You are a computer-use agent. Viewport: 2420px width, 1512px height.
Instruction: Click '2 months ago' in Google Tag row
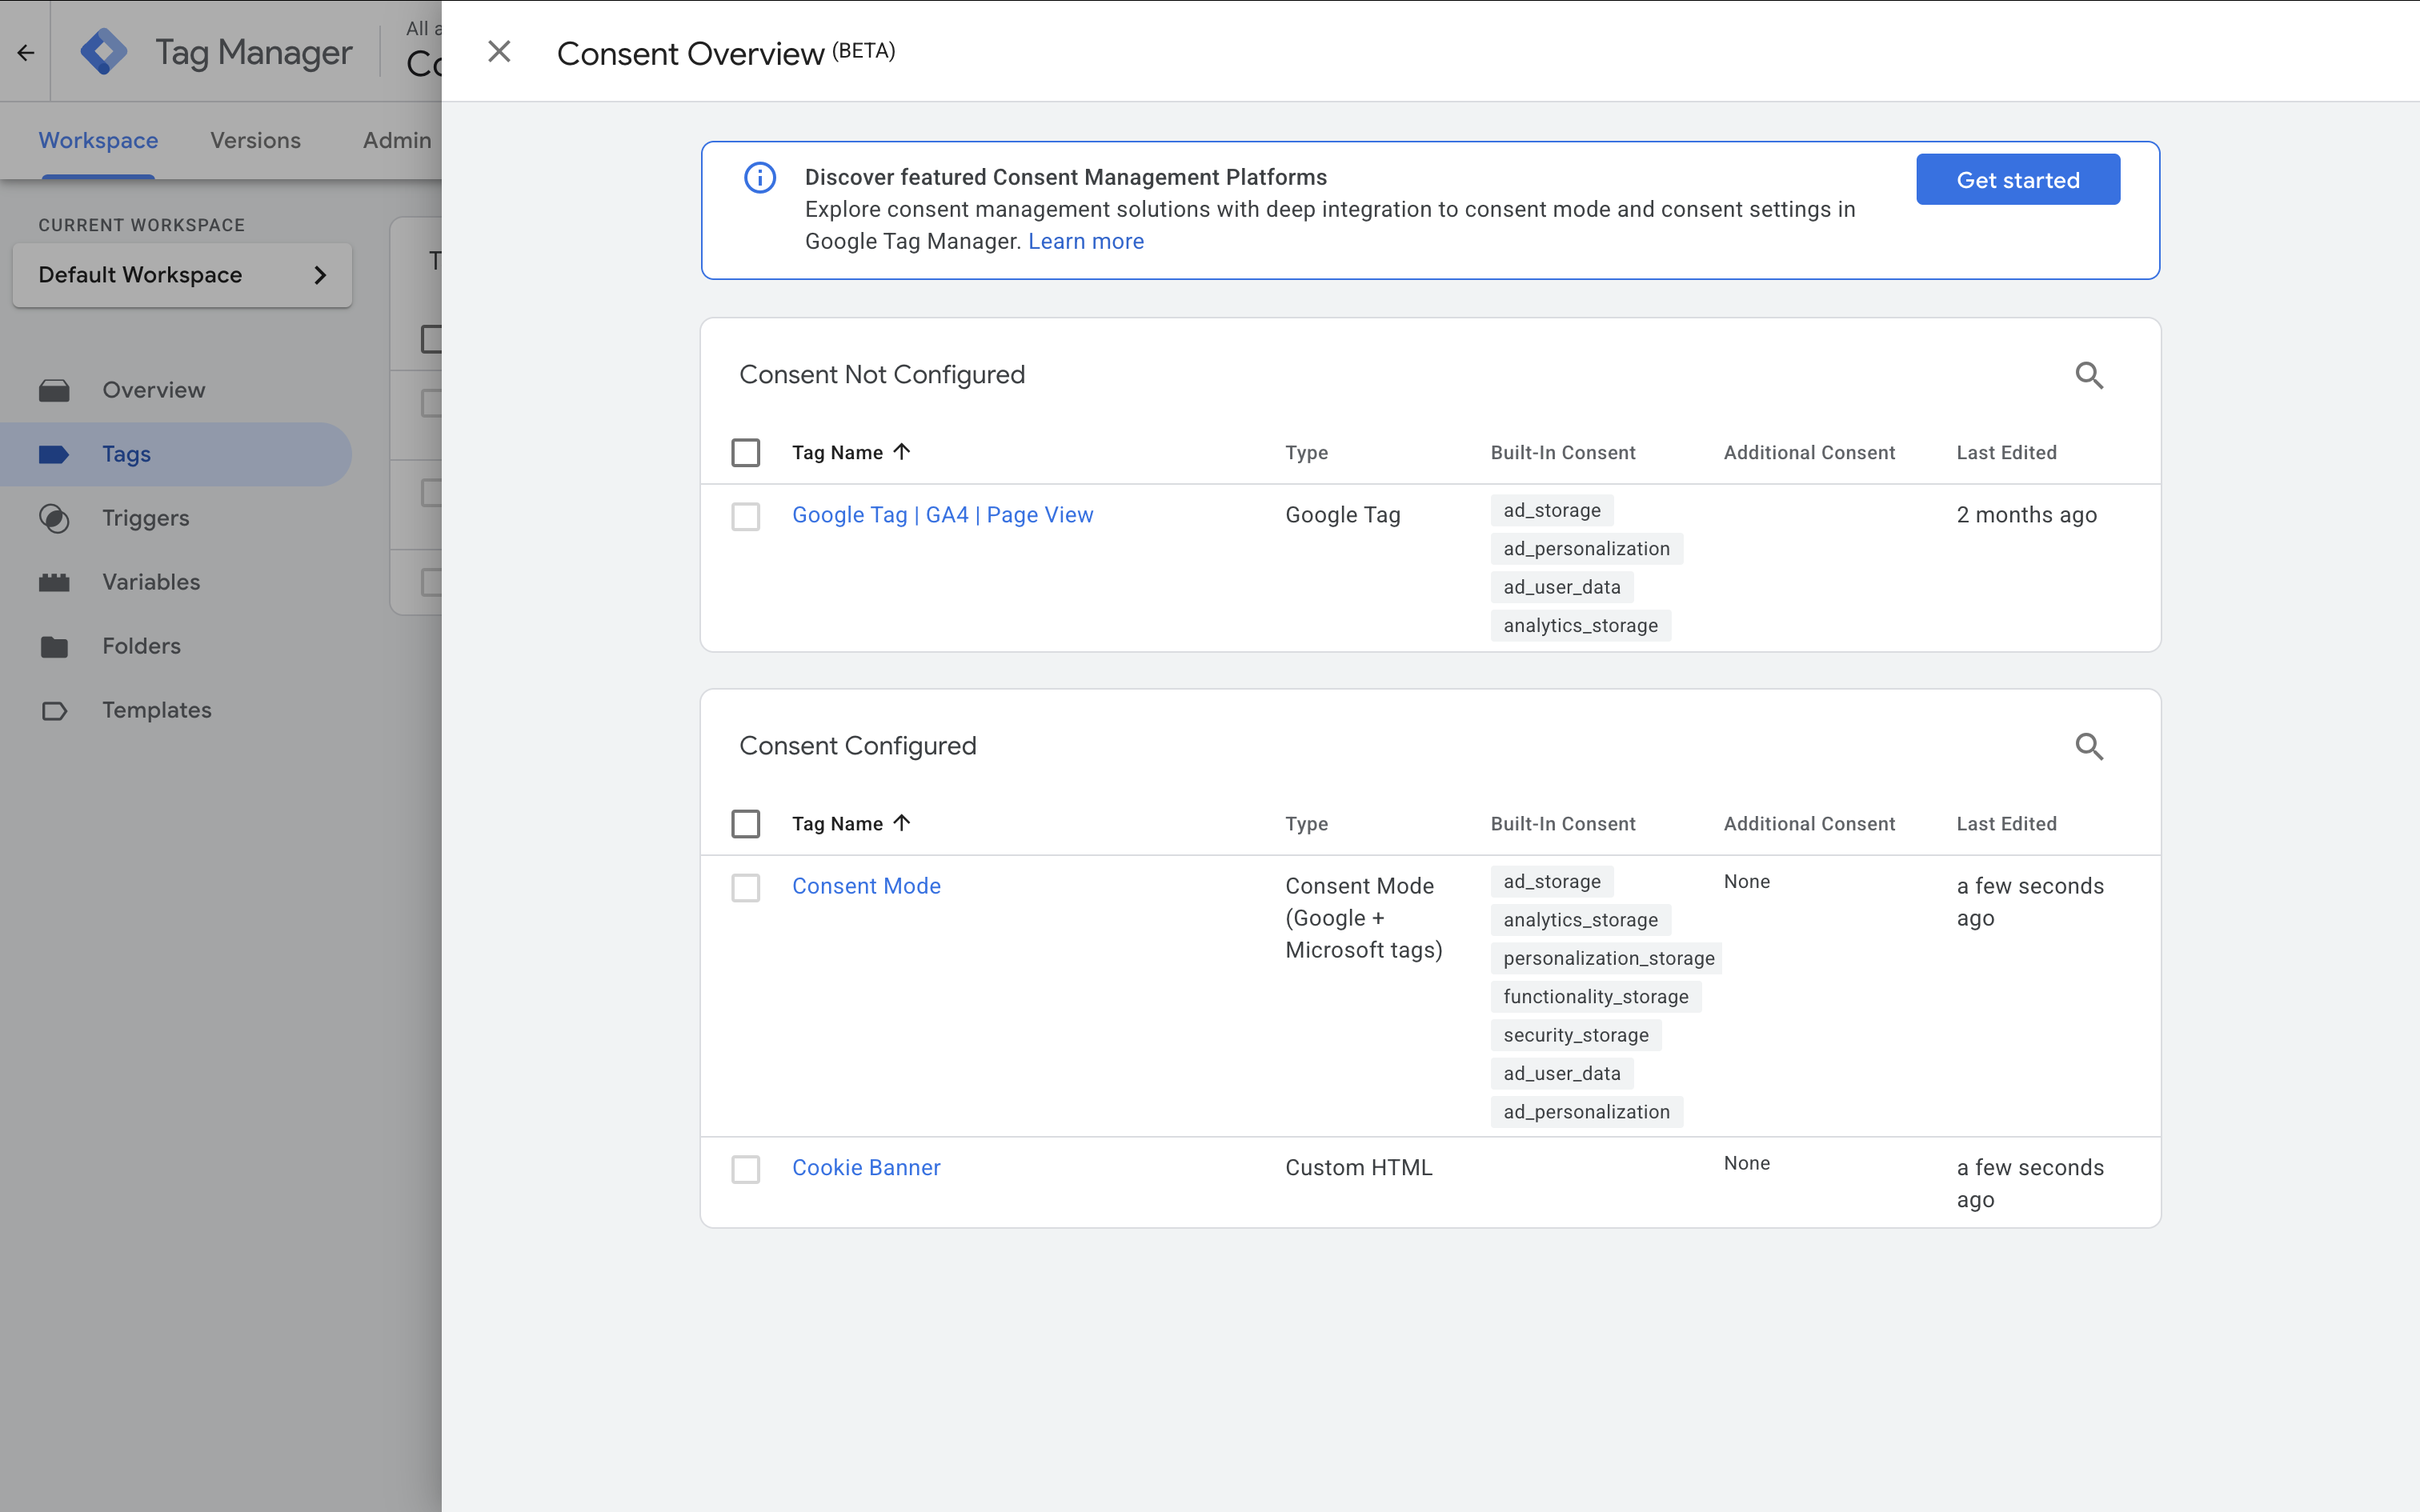[x=2026, y=515]
